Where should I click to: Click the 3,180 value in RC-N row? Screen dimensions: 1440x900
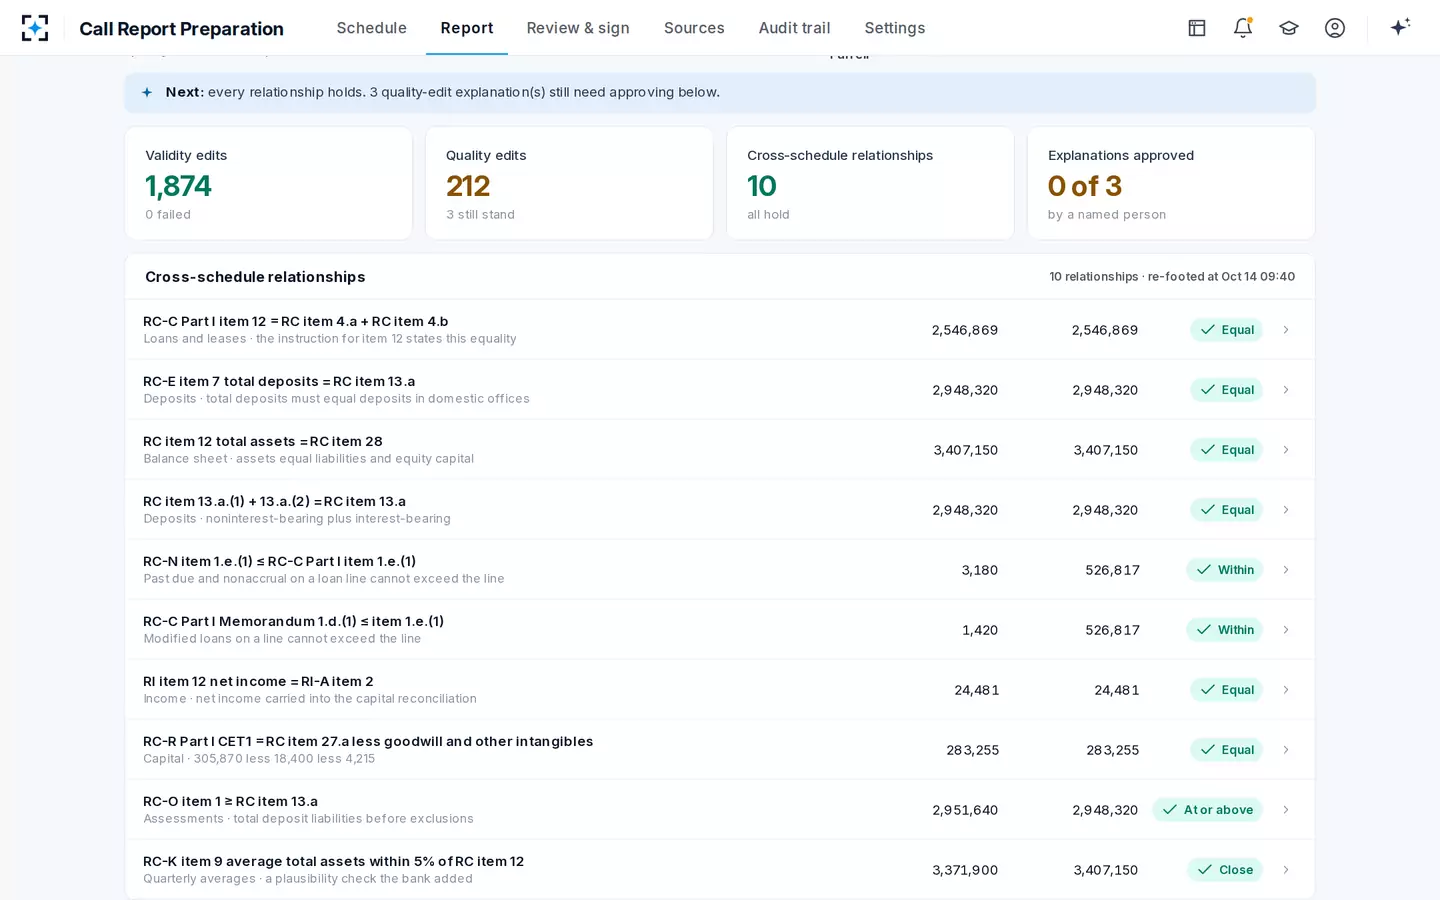click(x=980, y=570)
